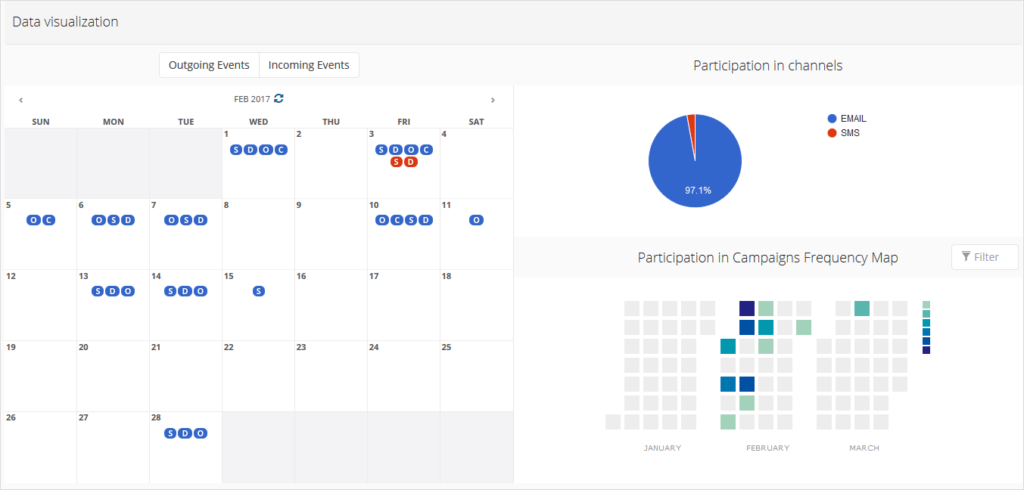The height and width of the screenshot is (490, 1024).
Task: Click the C badge on February 5
Action: pos(48,221)
